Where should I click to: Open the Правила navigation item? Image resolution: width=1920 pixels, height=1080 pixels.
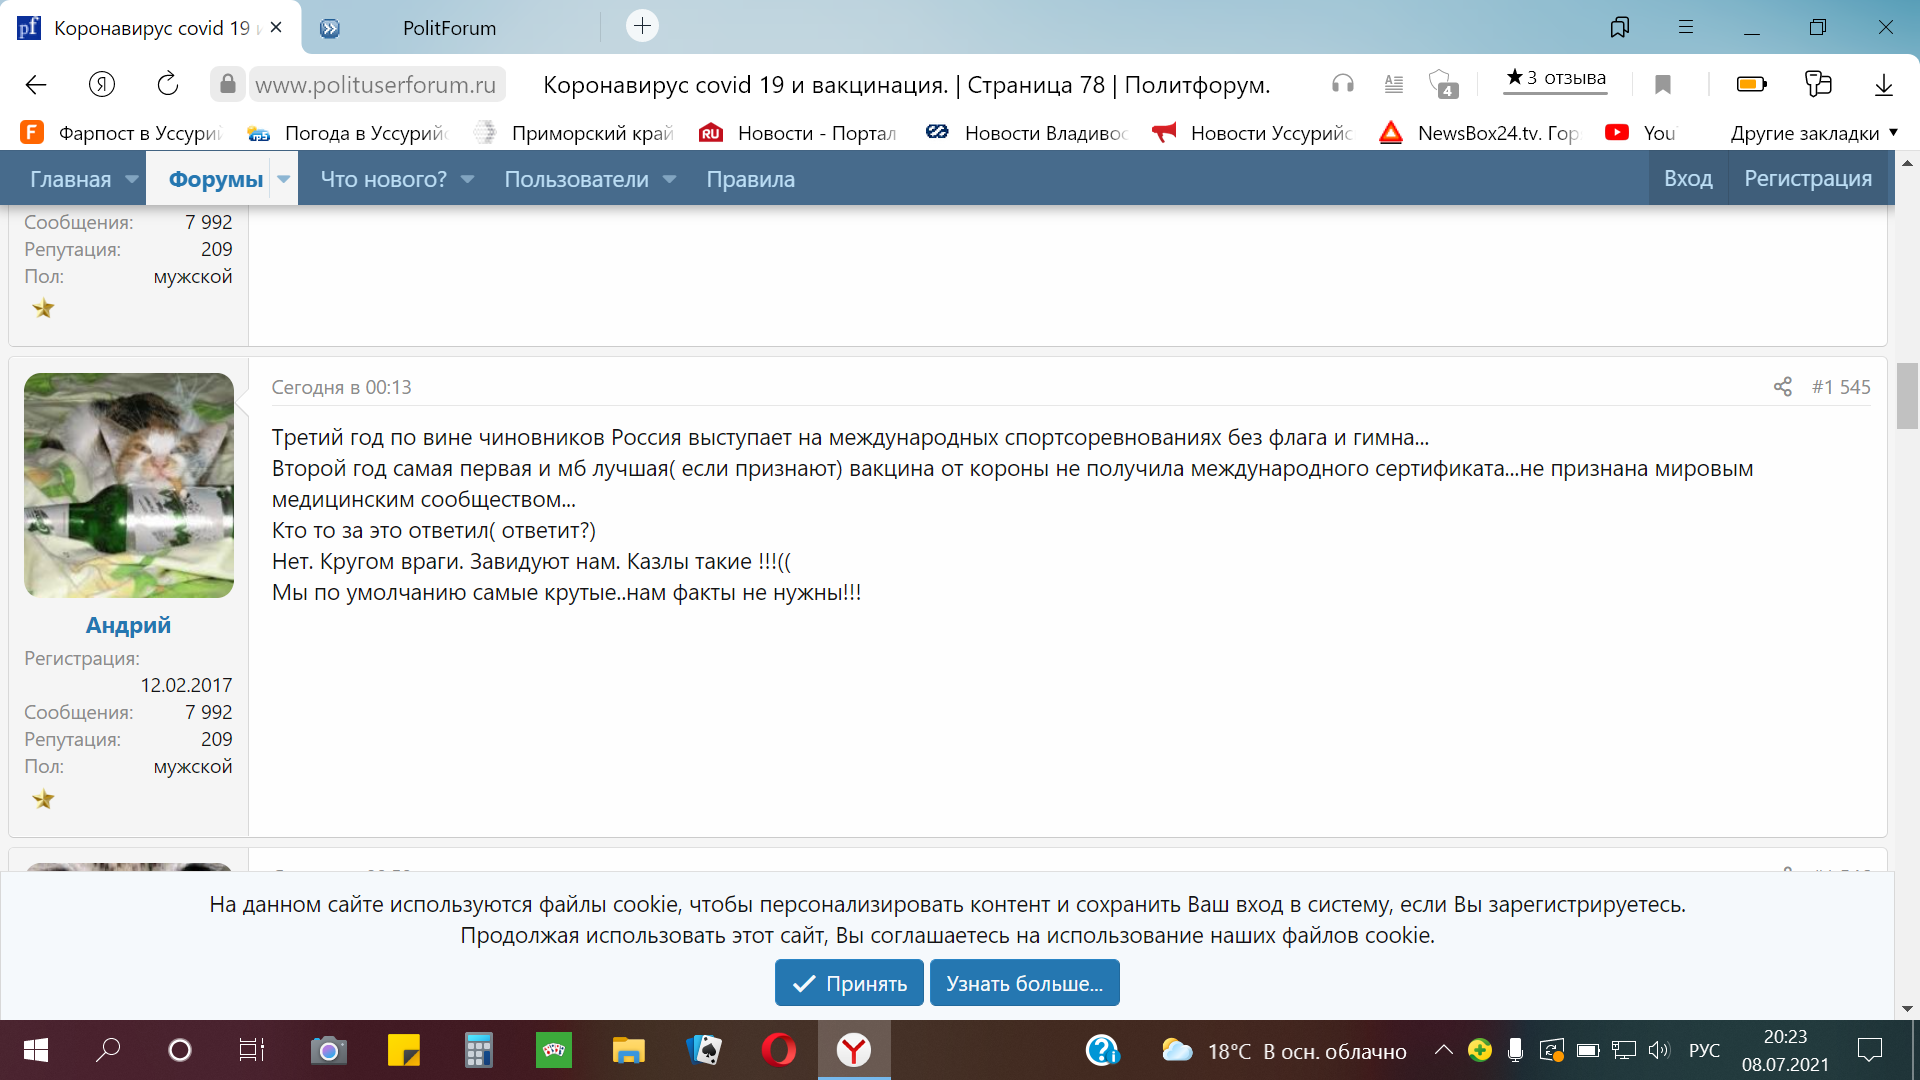click(x=750, y=179)
